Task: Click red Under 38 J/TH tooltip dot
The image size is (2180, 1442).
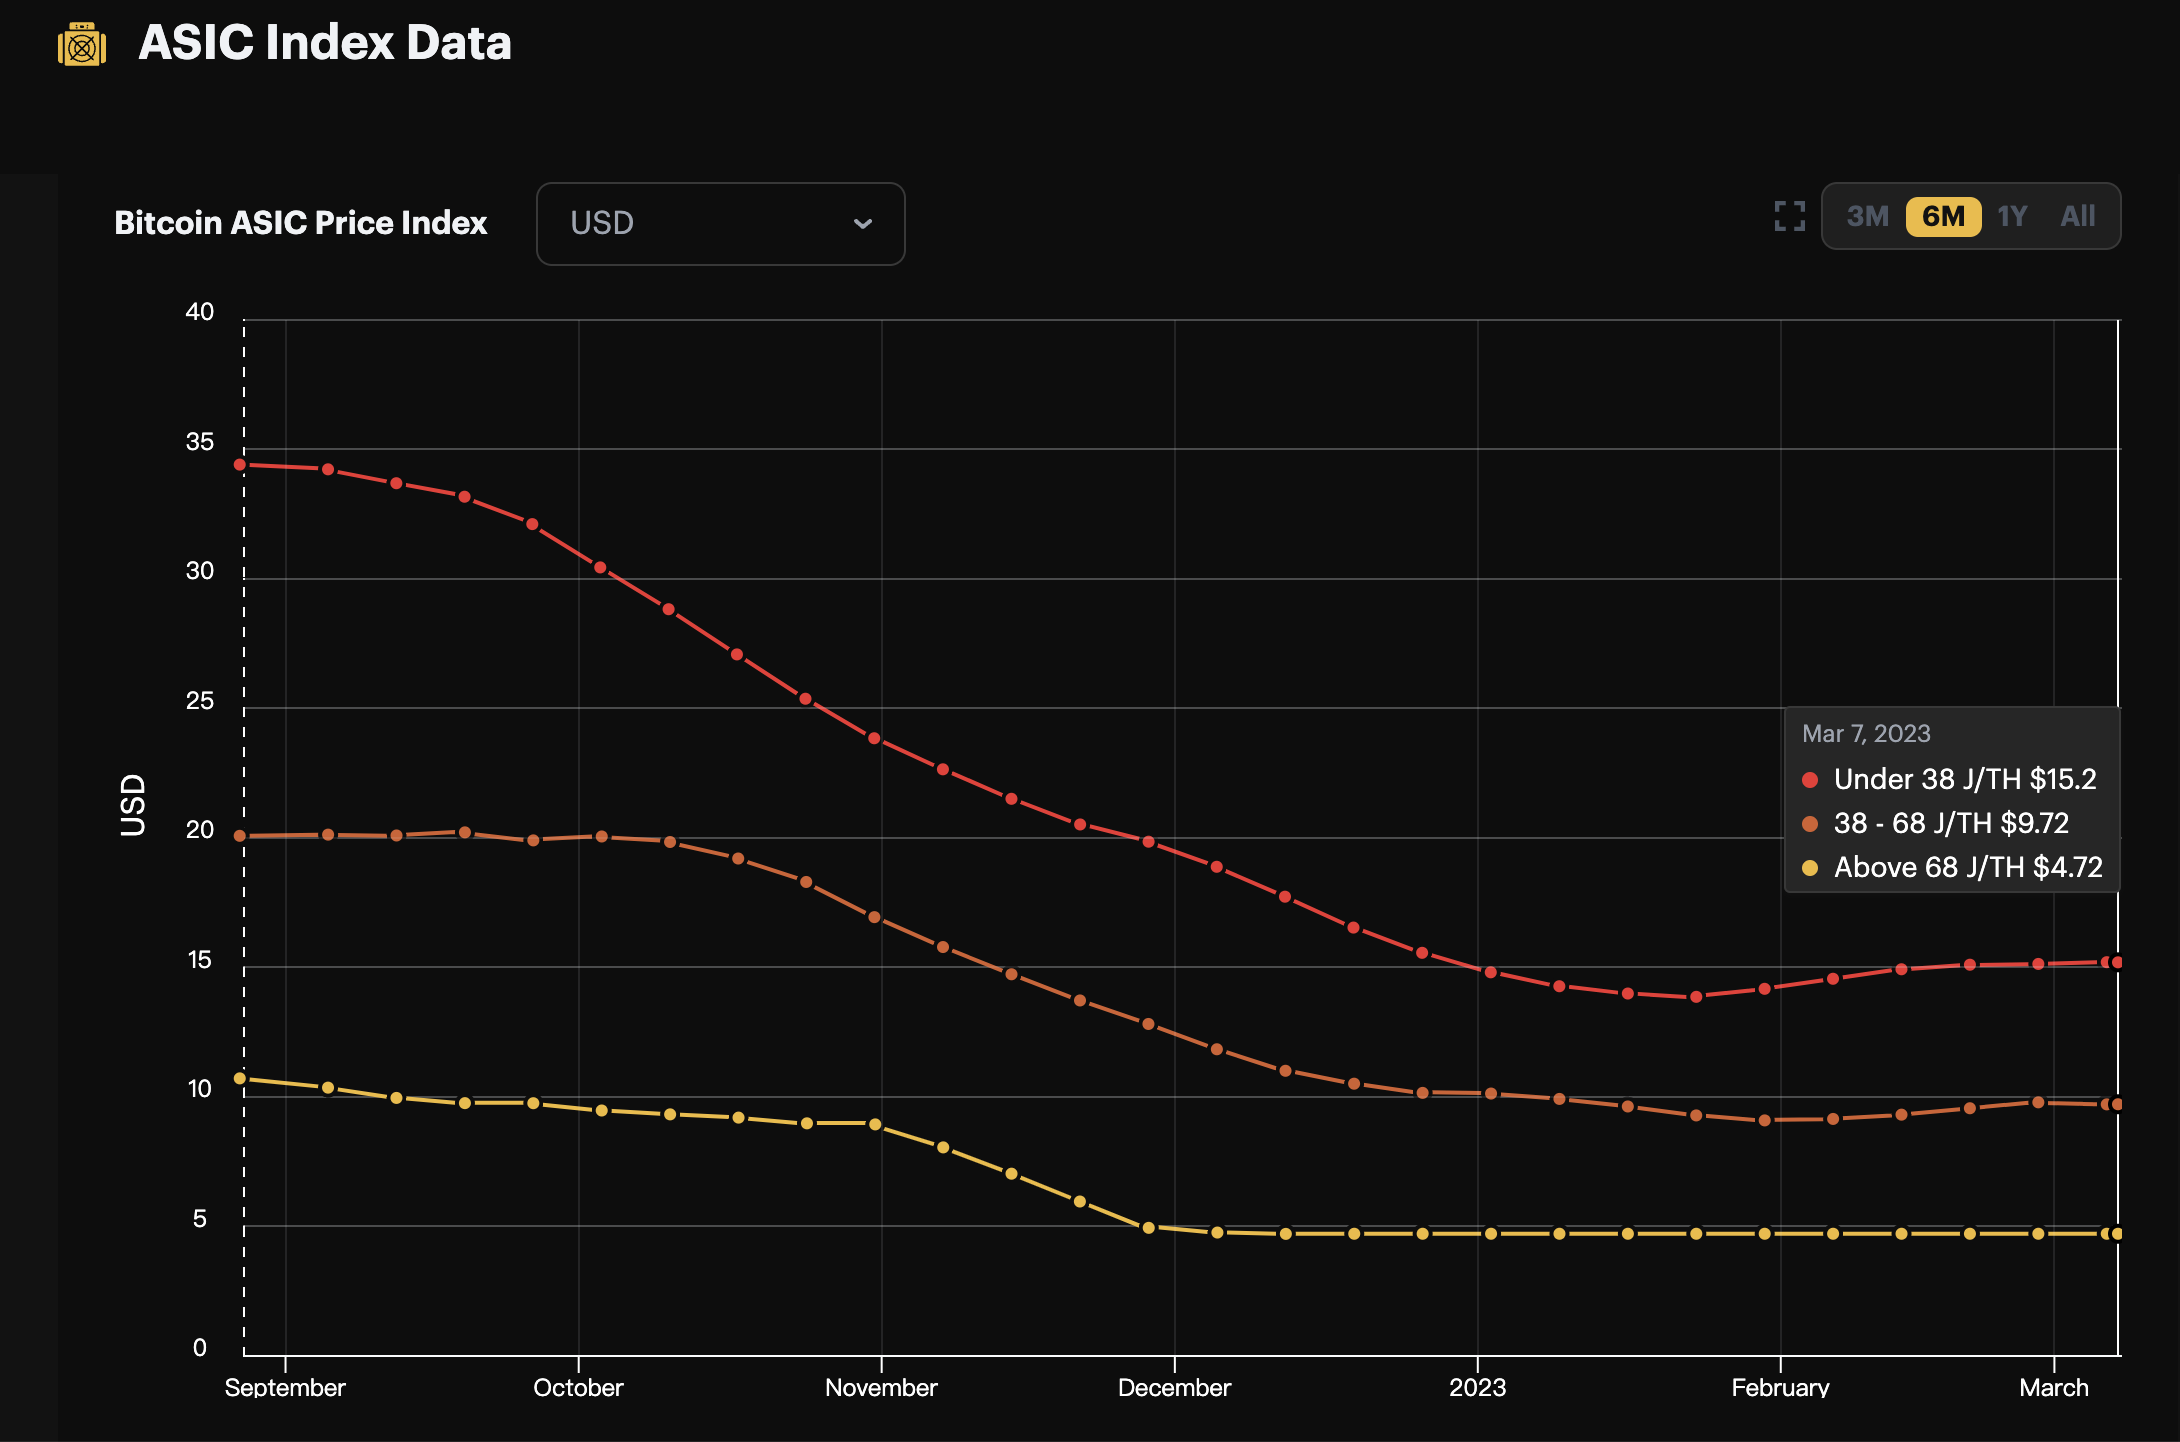Action: pyautogui.click(x=1810, y=780)
